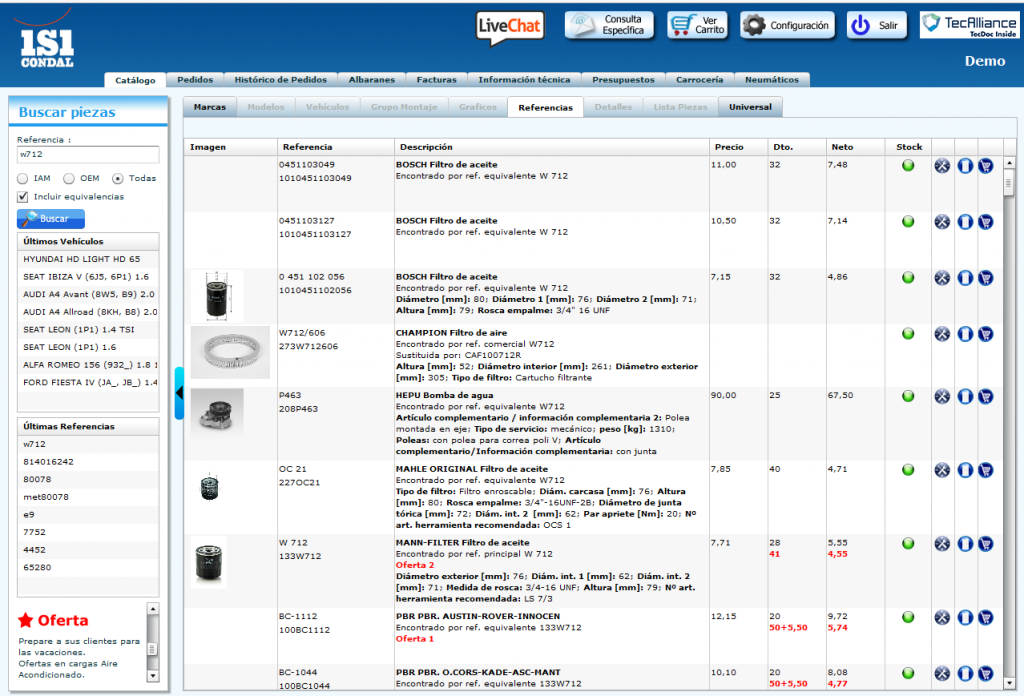Switch to the Universal sub-tab
1024x696 pixels.
tap(750, 107)
